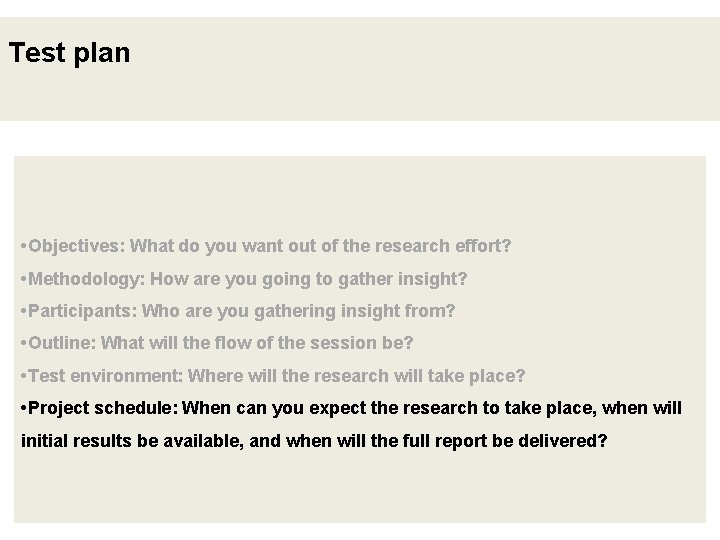Viewport: 720px width, 540px height.
Task: Click the bullet point before Methodology
Action: 24,278
